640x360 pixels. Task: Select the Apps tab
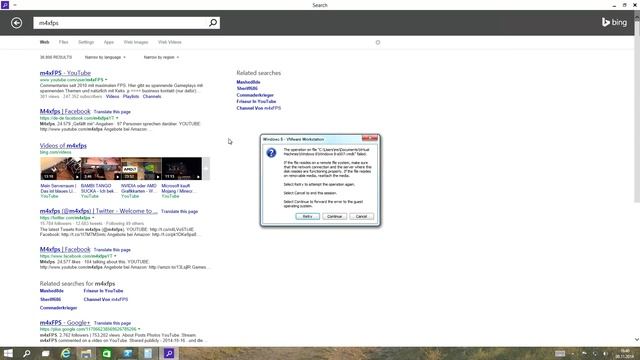109,42
